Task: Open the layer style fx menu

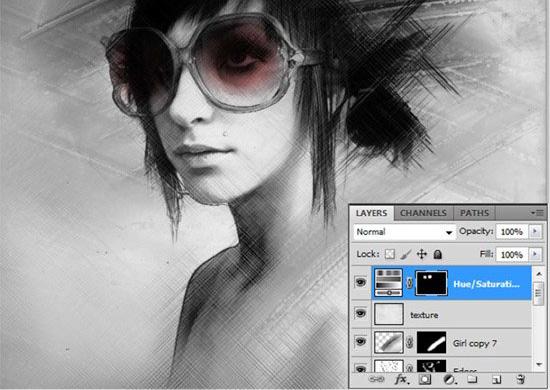Action: tap(402, 379)
